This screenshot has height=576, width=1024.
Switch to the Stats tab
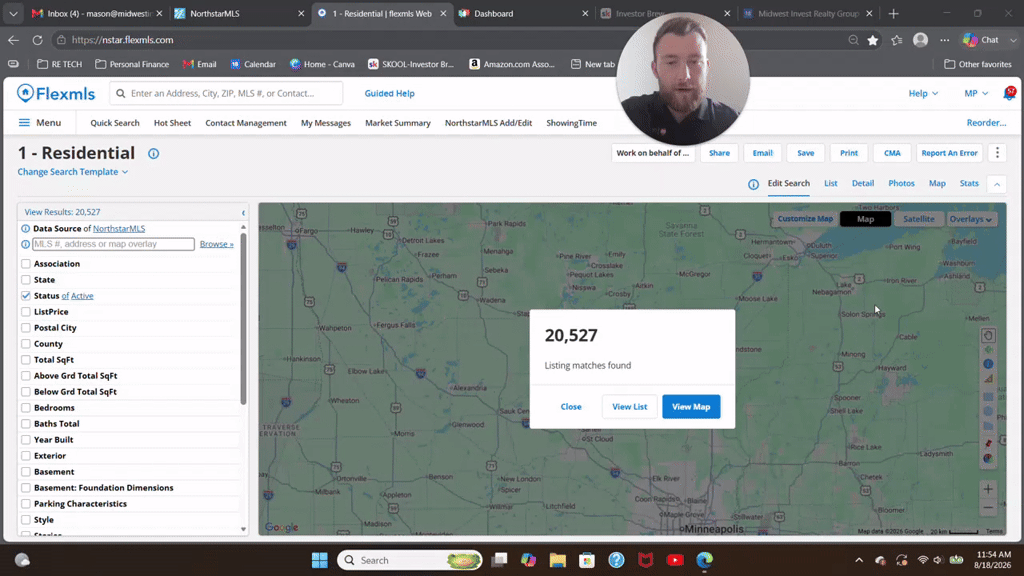[969, 184]
